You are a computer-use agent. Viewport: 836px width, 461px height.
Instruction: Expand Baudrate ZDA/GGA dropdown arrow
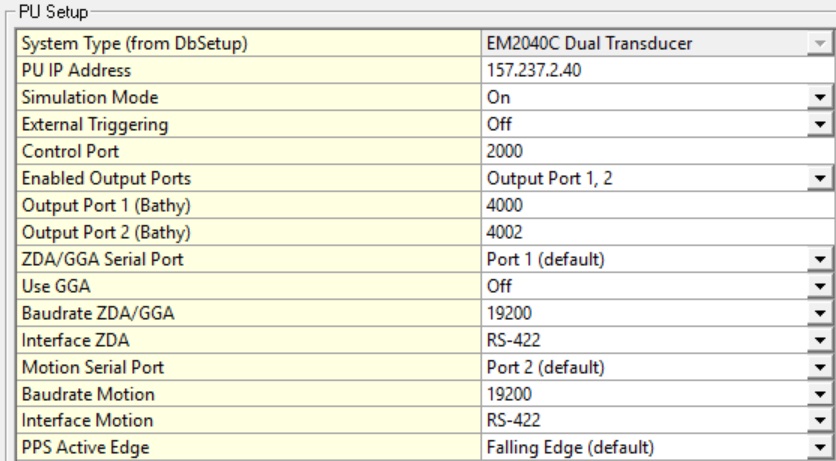(x=821, y=314)
